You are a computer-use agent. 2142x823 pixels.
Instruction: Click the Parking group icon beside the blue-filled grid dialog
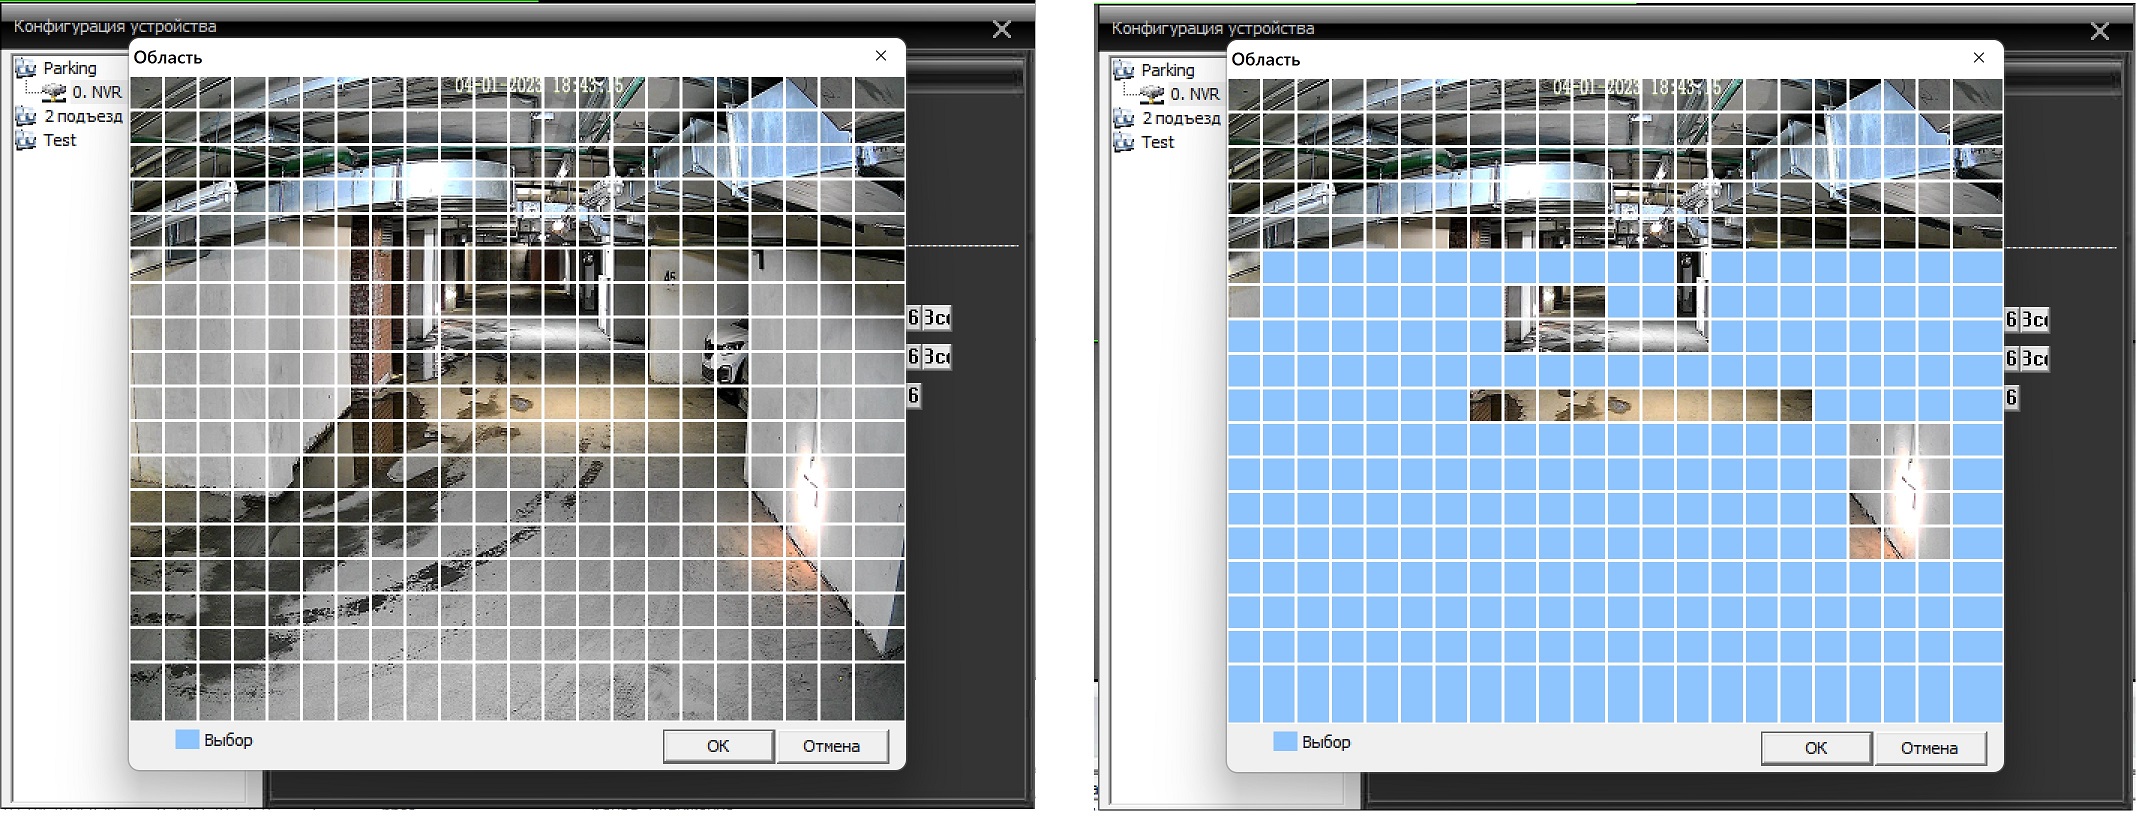coord(1124,70)
